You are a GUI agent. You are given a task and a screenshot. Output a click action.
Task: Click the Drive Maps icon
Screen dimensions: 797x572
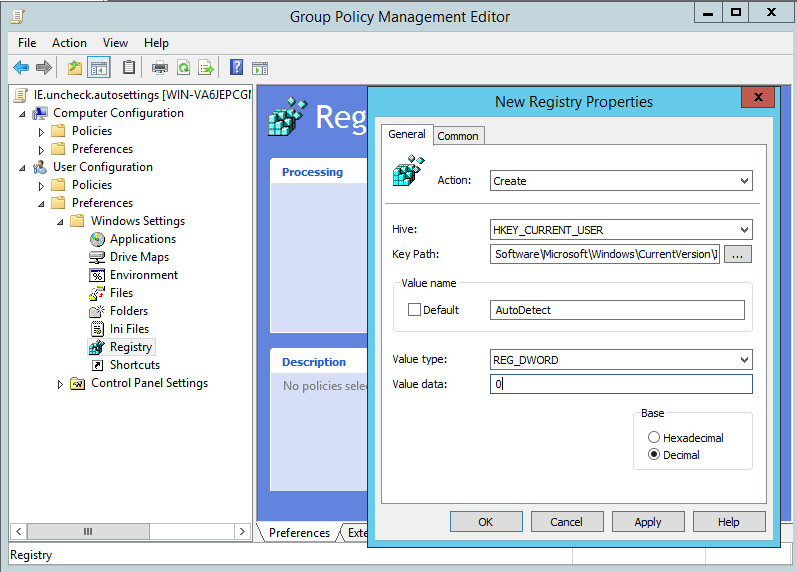(97, 257)
